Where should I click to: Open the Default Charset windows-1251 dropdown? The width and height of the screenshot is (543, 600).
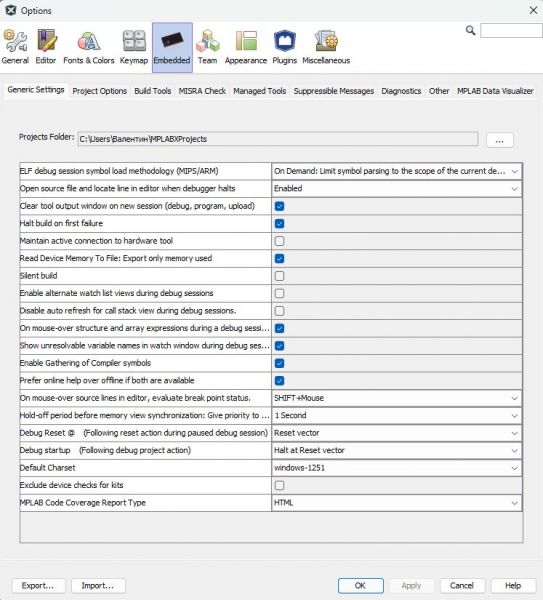pyautogui.click(x=396, y=468)
